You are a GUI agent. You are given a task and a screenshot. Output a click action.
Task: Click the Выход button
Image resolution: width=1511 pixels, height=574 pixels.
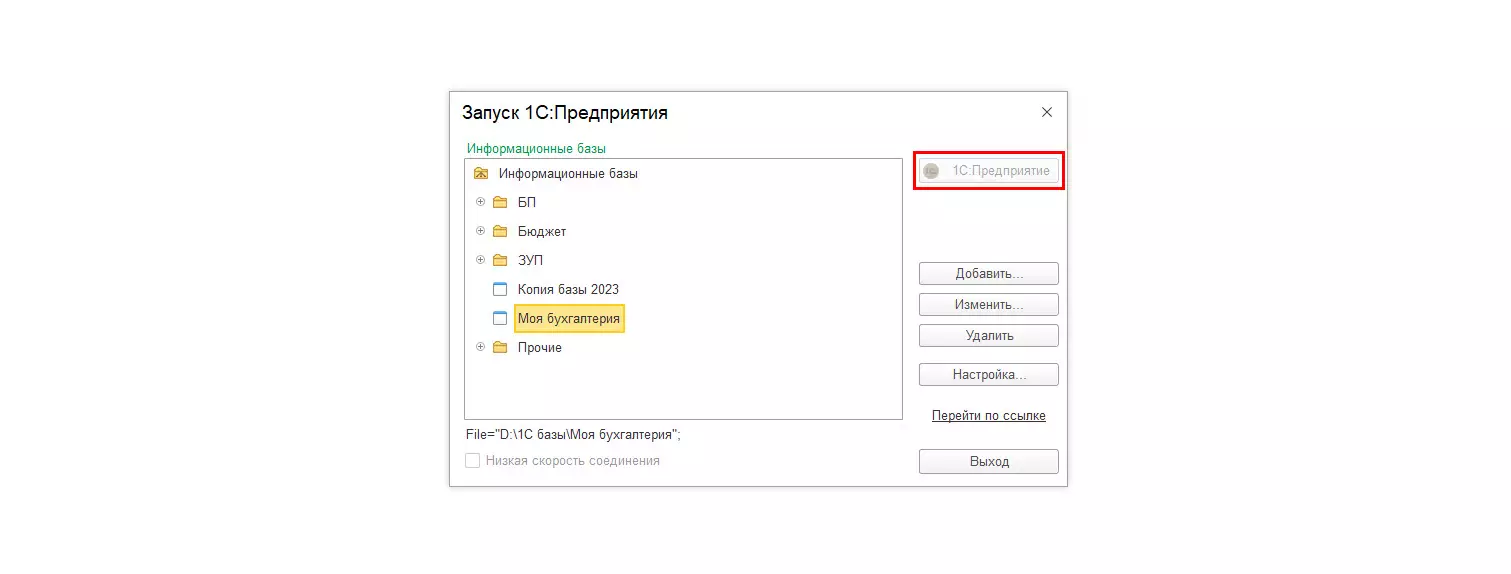click(989, 461)
